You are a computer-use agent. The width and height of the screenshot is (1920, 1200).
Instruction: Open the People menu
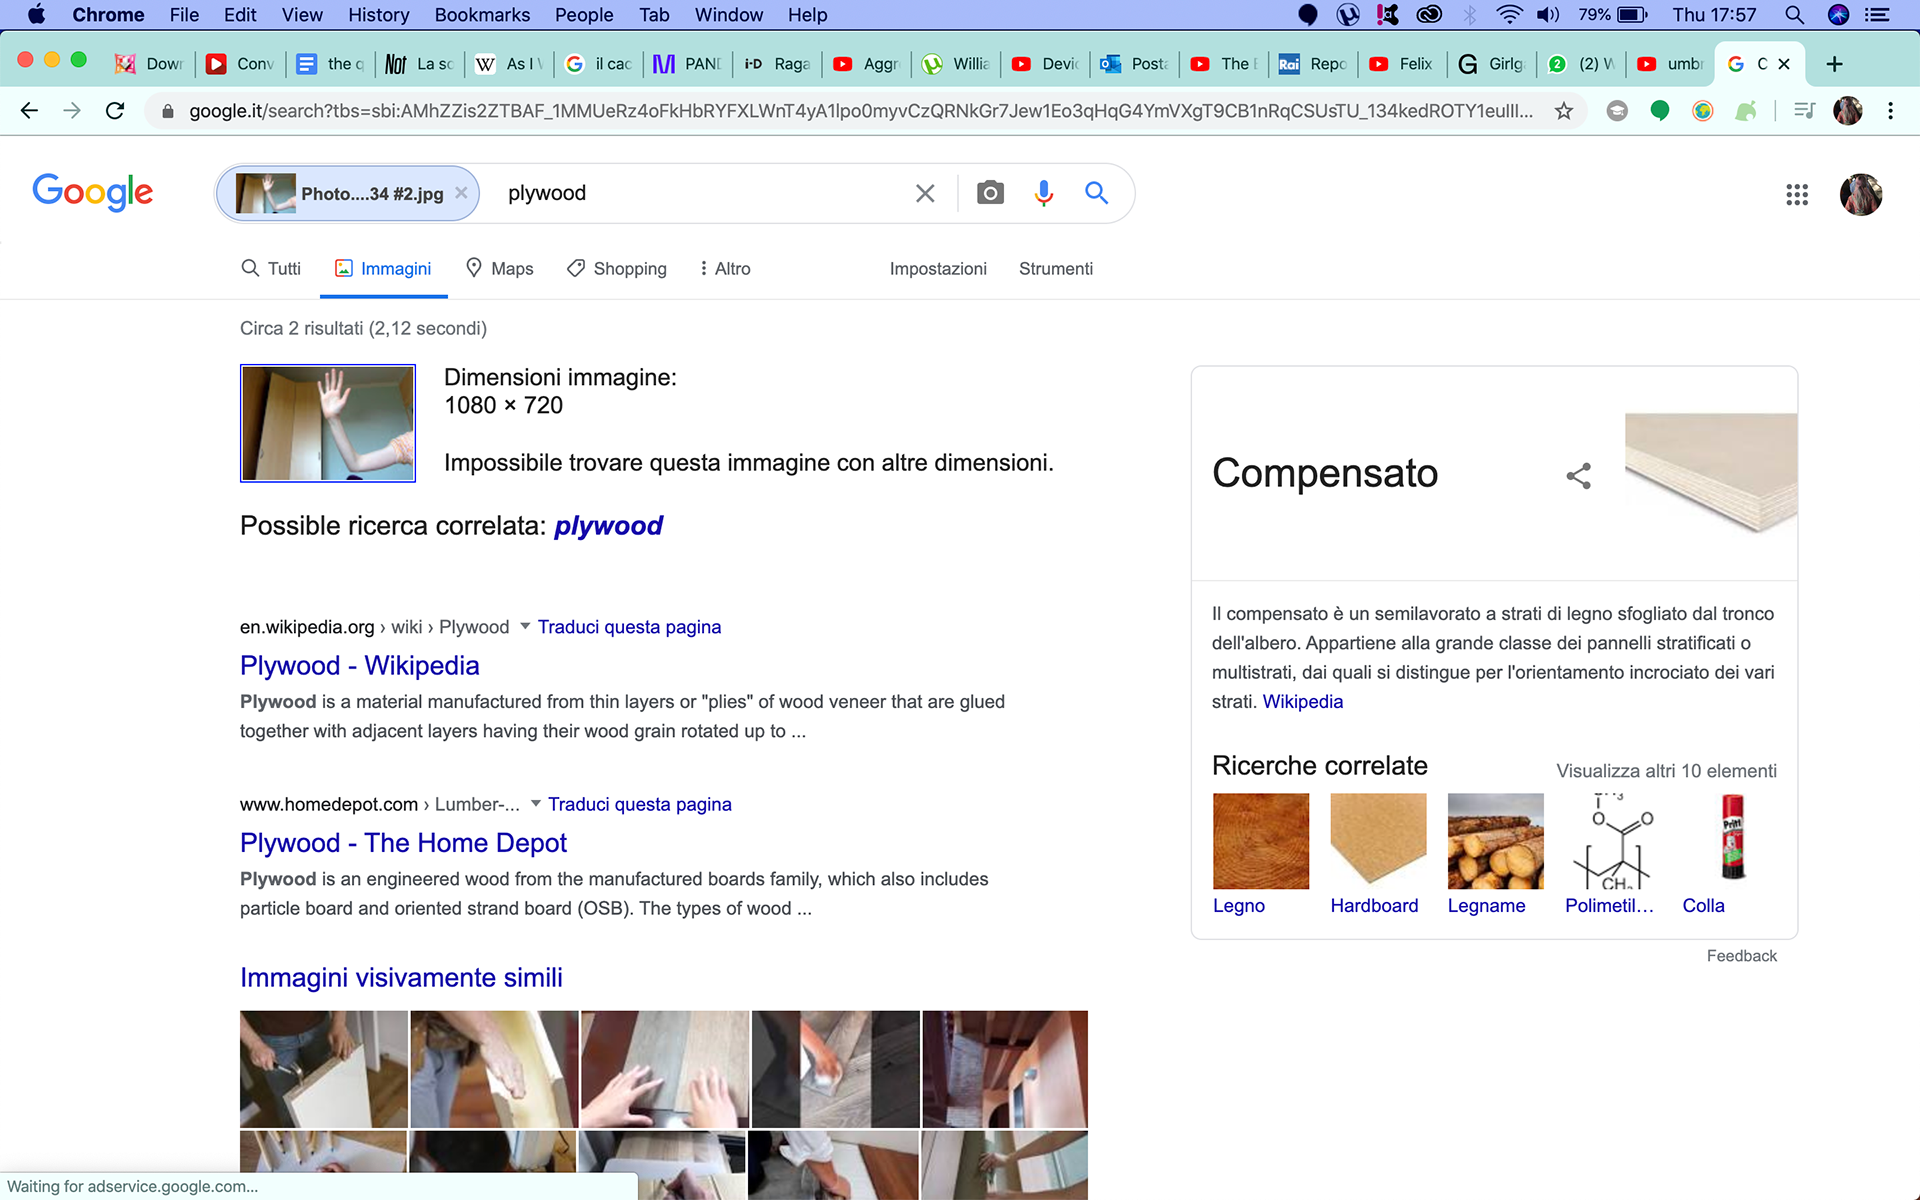tap(584, 15)
